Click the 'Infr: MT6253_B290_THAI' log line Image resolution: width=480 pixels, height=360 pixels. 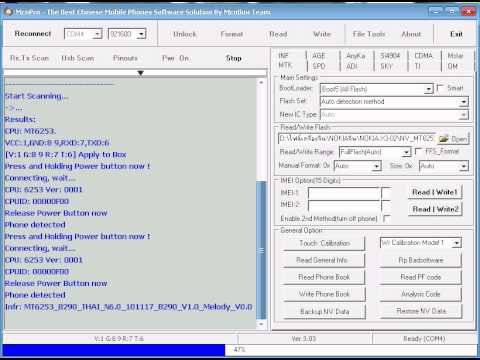[129, 307]
